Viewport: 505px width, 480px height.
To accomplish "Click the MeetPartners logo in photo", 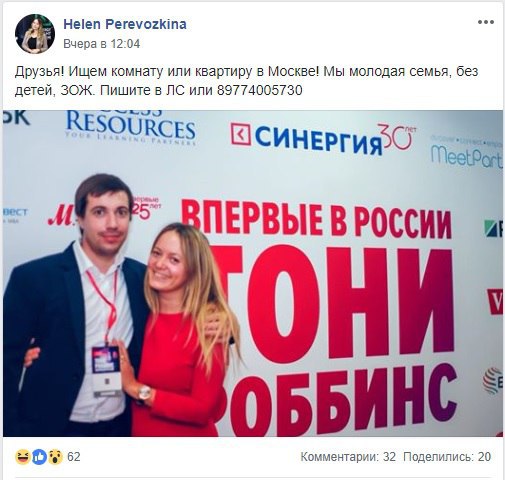I will 466,154.
